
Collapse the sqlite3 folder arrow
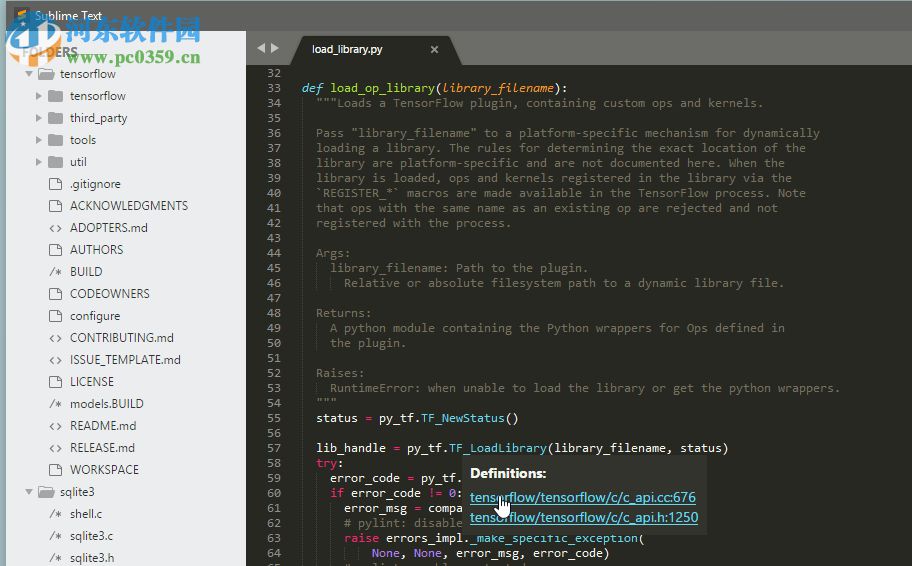point(28,492)
